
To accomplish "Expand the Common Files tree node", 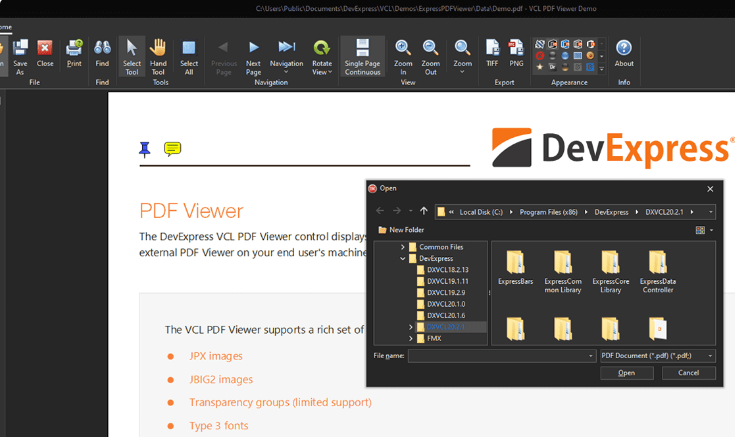I will click(403, 247).
